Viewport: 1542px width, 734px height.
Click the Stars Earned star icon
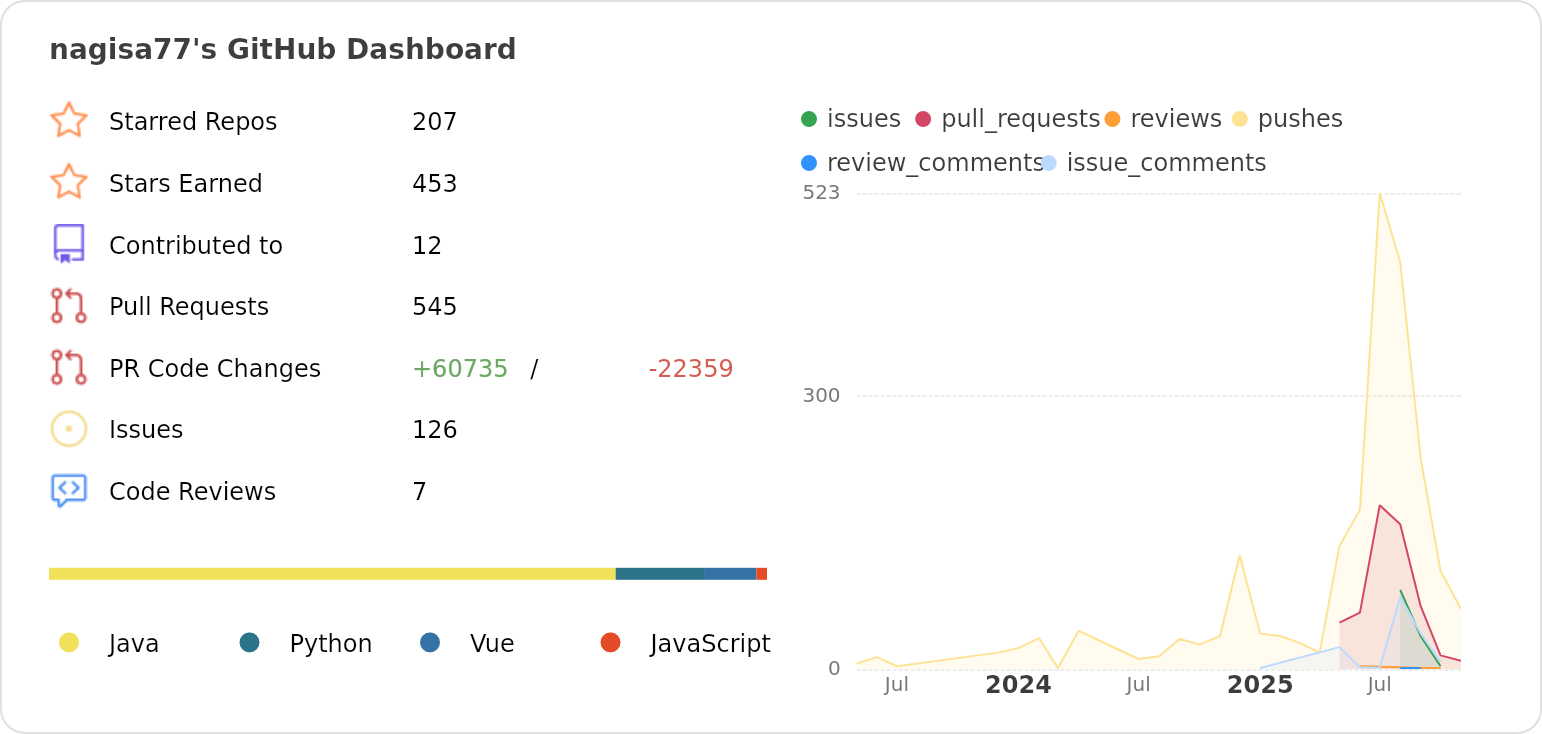coord(68,182)
